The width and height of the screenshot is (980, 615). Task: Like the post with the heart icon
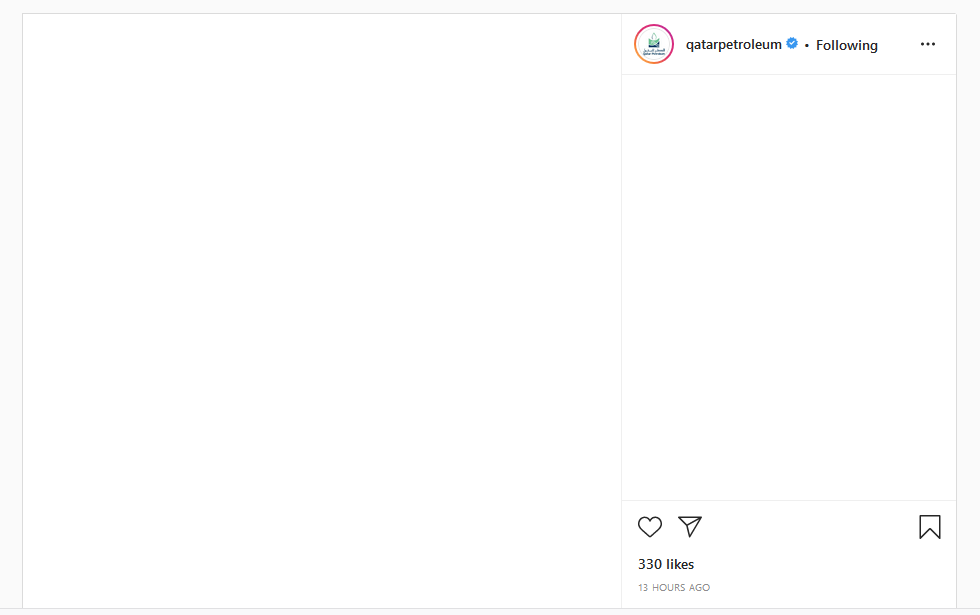tap(650, 527)
